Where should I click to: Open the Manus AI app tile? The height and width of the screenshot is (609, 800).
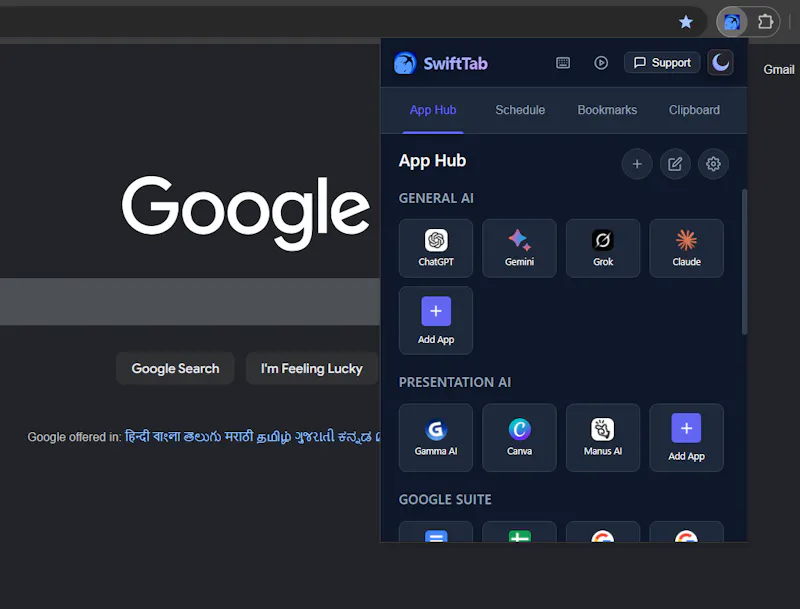603,438
